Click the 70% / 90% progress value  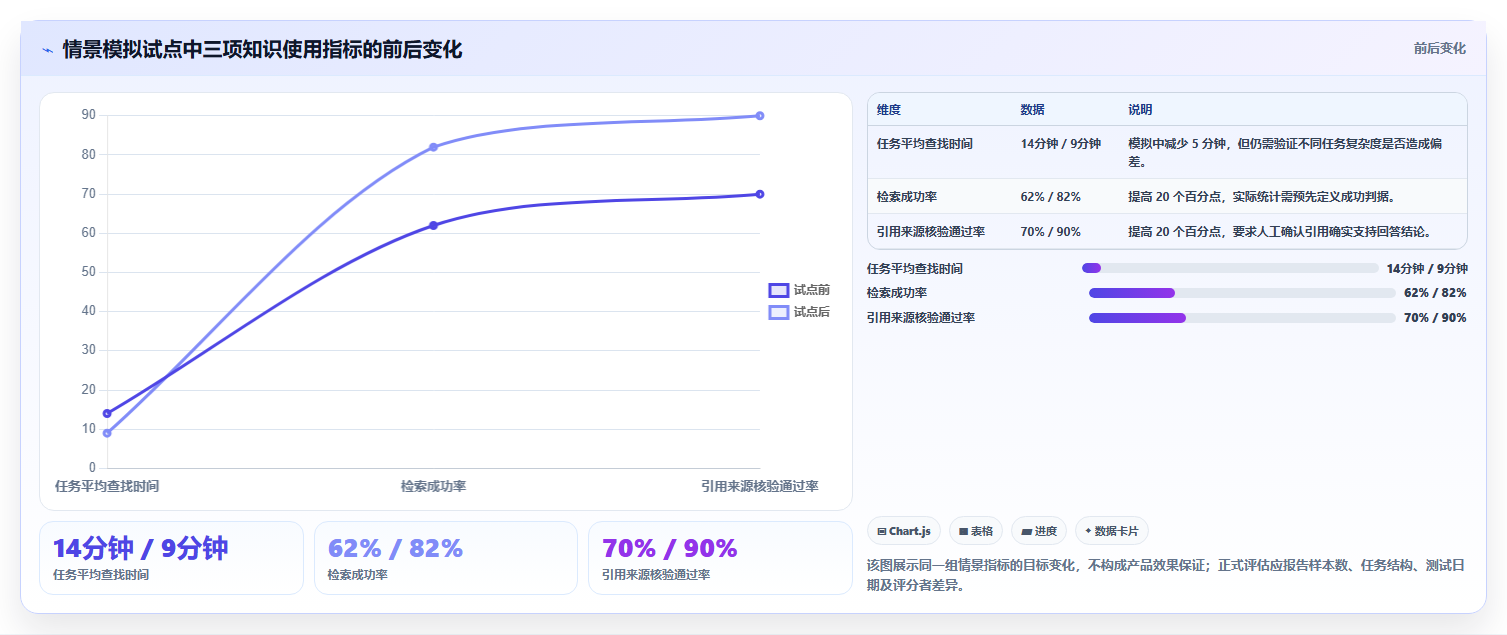coord(1435,318)
